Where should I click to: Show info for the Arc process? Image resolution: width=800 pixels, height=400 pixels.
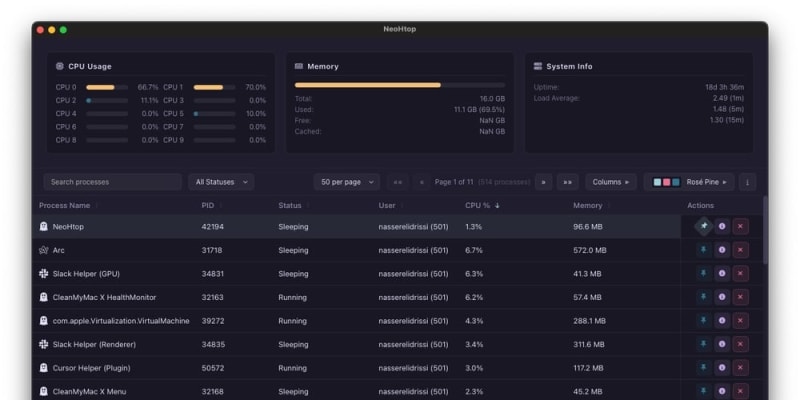pyautogui.click(x=722, y=250)
